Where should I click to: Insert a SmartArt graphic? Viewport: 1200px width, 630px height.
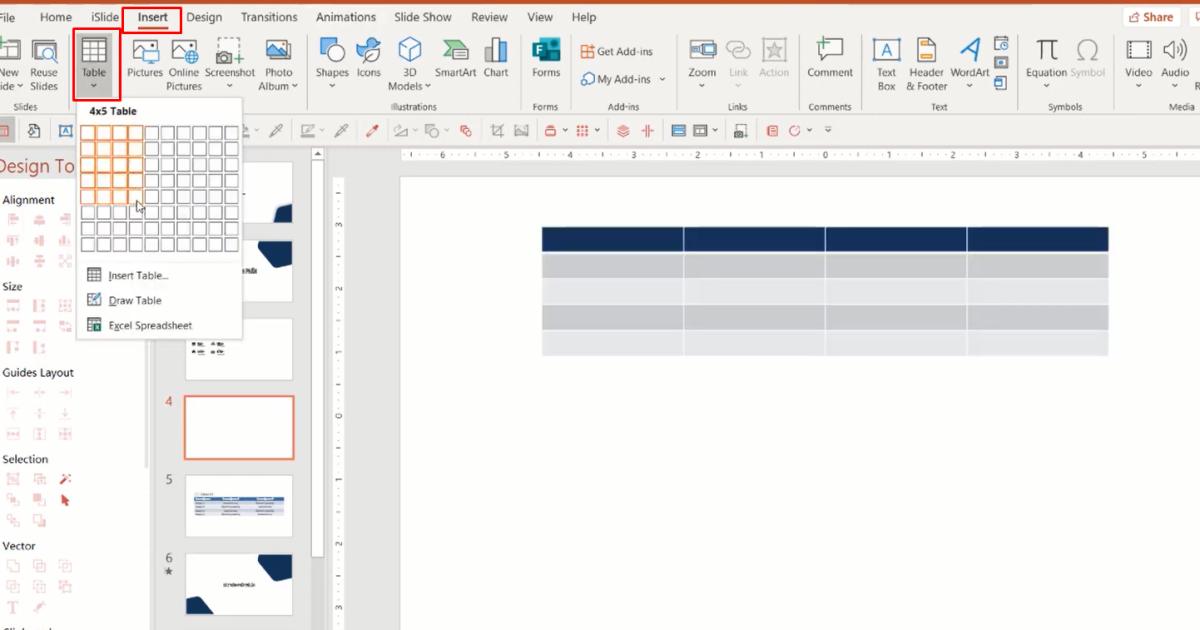tap(455, 59)
